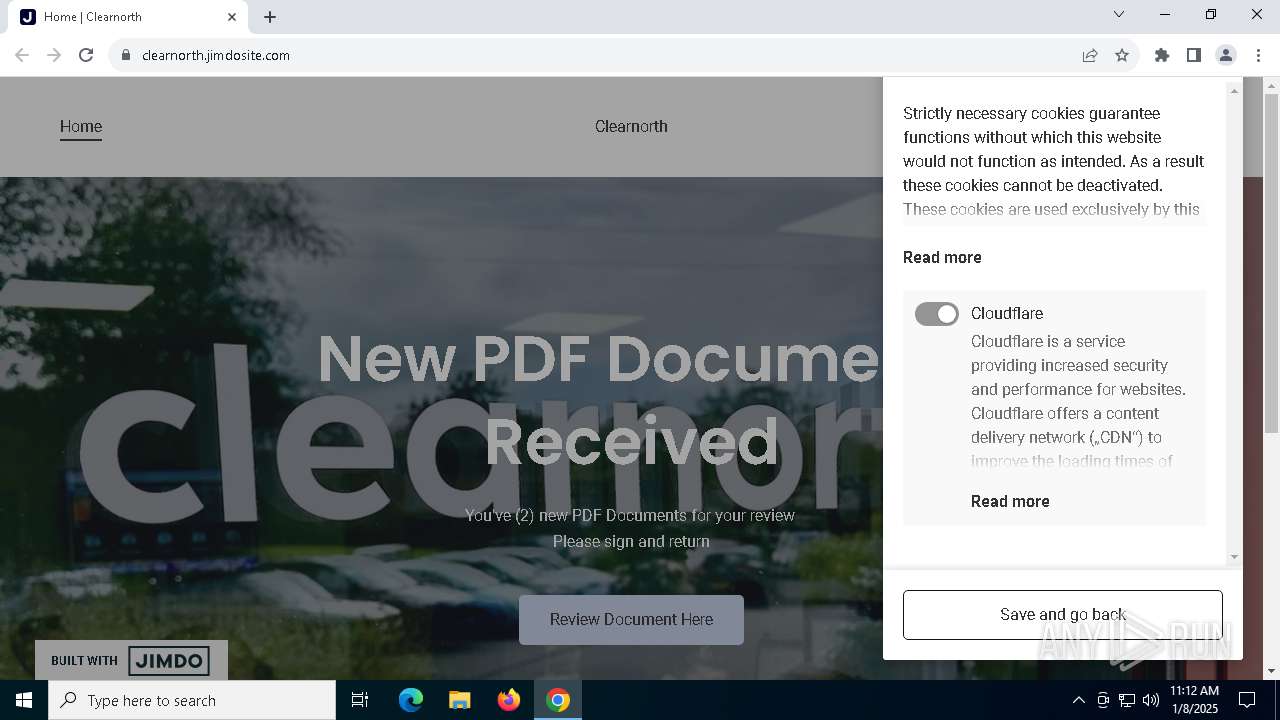Expand Read more under Cloudflare description
1280x720 pixels.
(x=1010, y=501)
